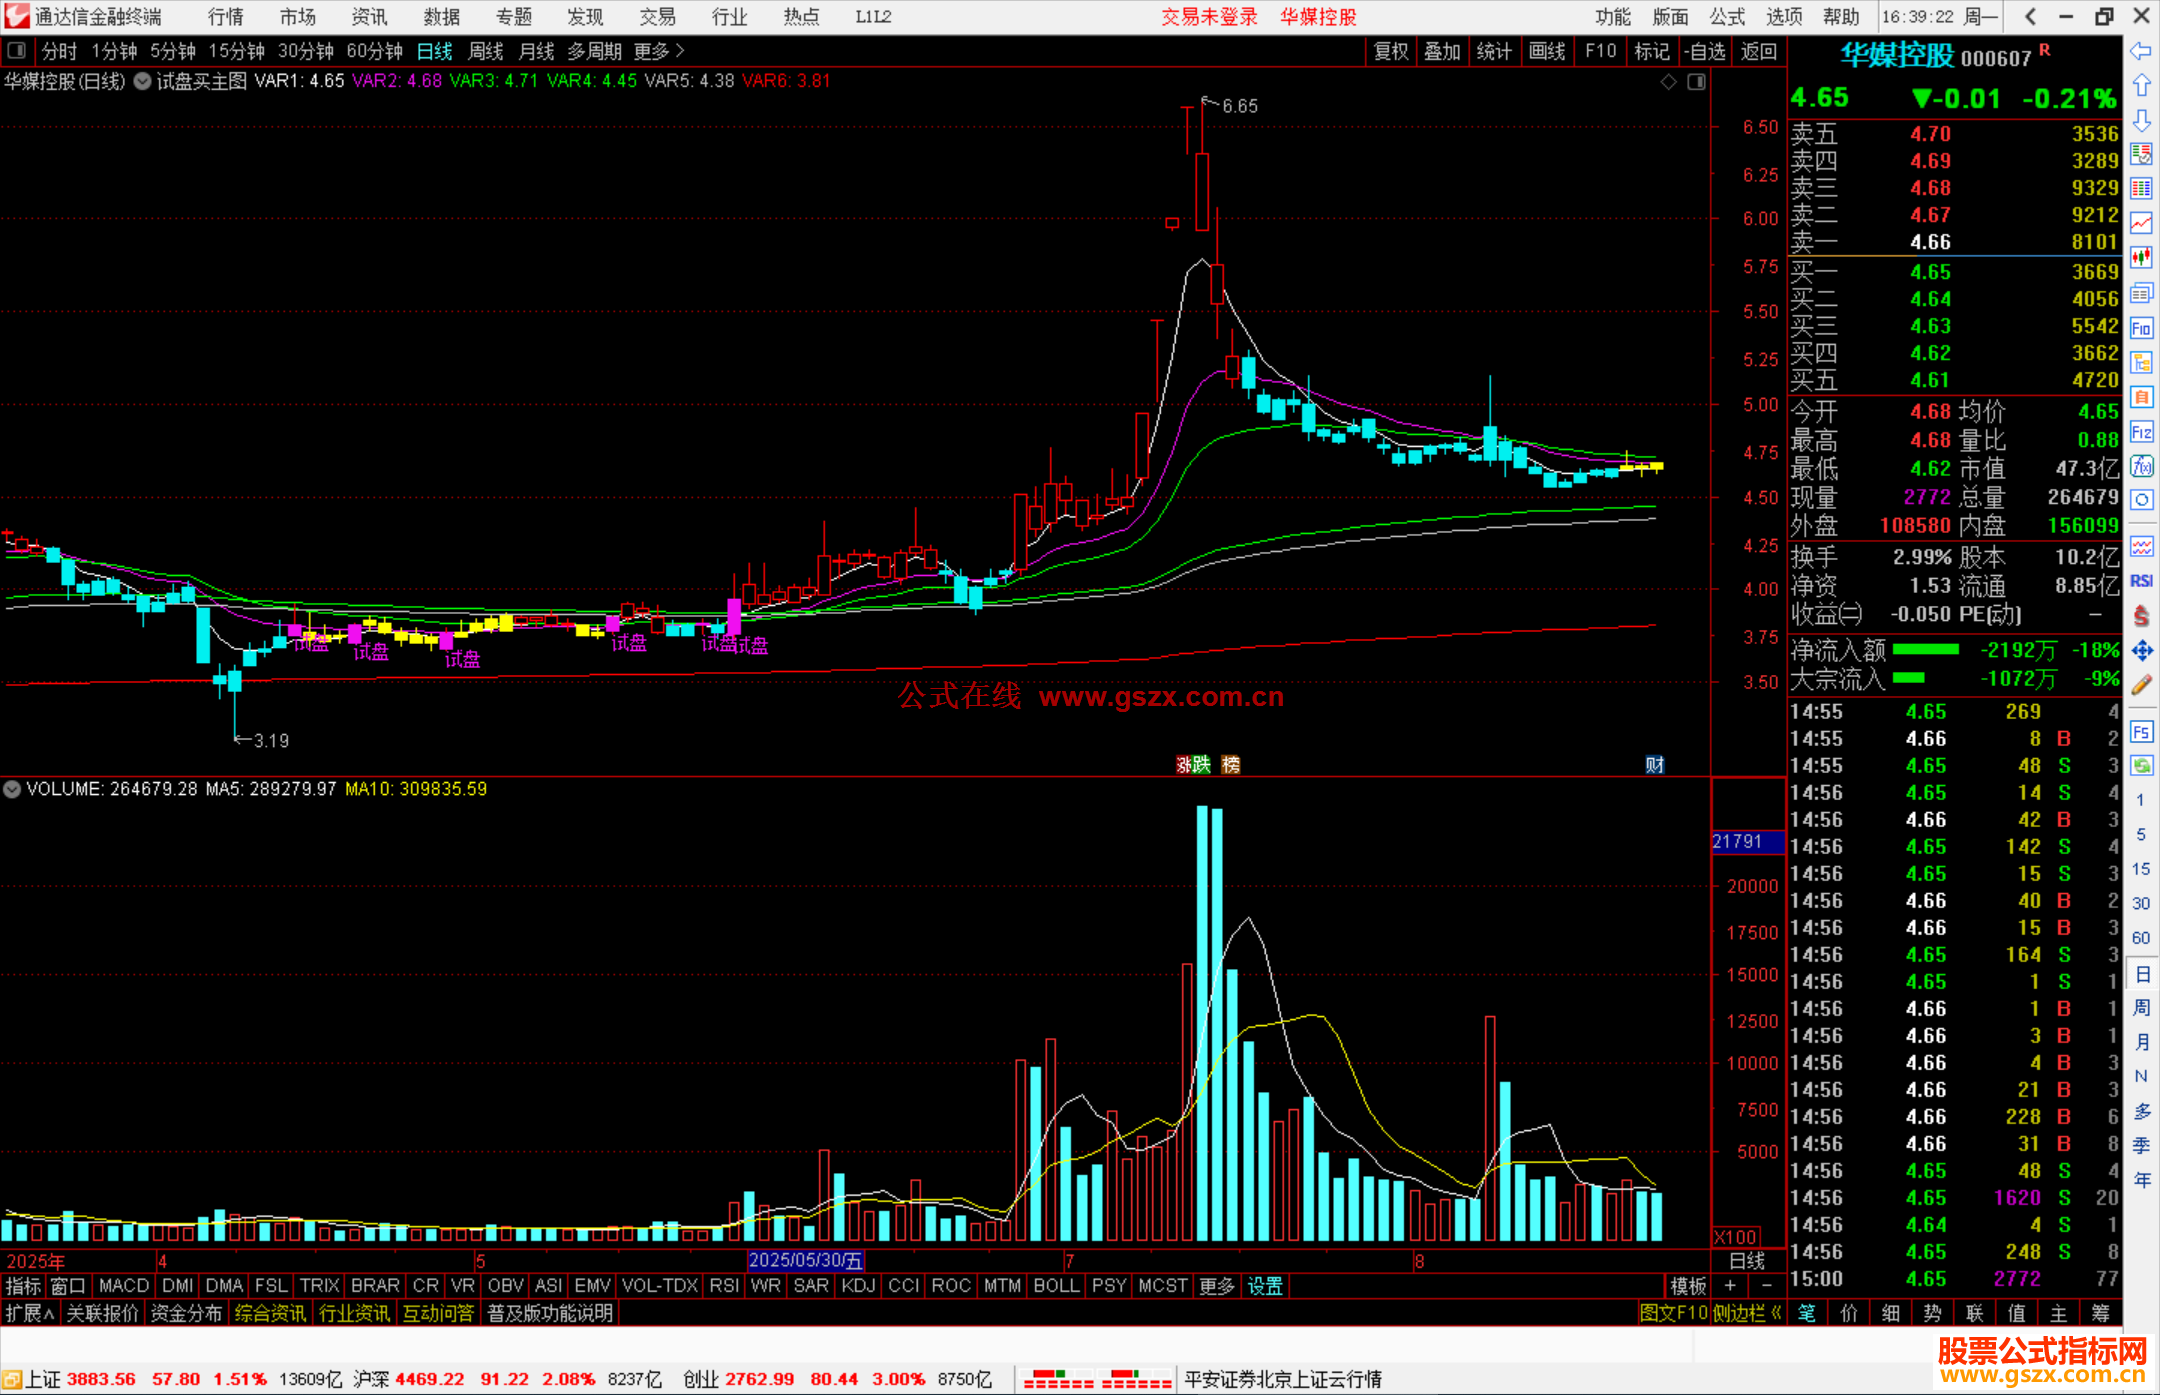Viewport: 2160px width, 1395px height.
Task: Click the window-split icon at chart top right
Action: coord(1697,82)
